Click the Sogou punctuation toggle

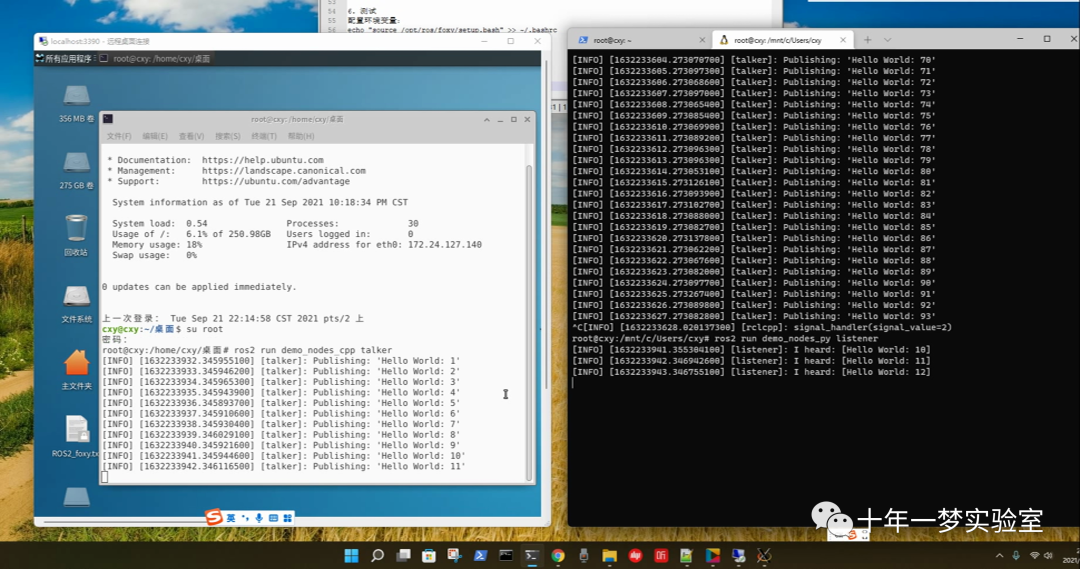coord(245,518)
